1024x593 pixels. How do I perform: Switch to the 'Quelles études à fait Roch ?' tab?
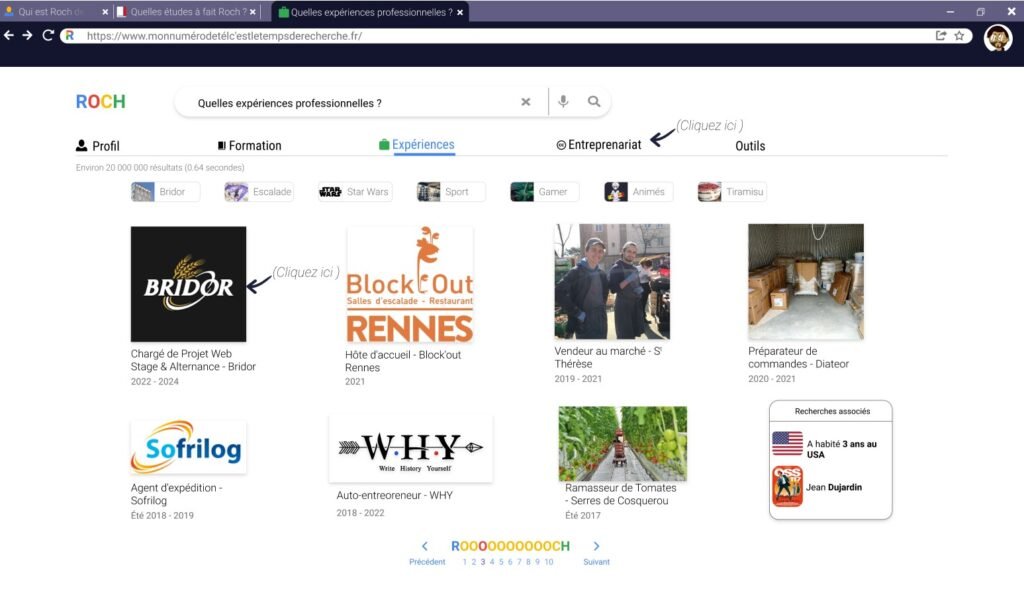click(187, 12)
